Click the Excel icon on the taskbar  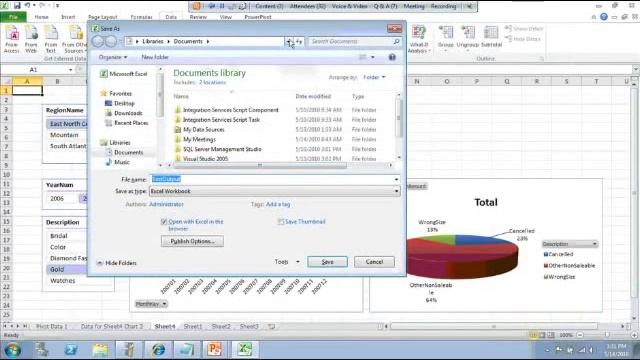pos(244,349)
